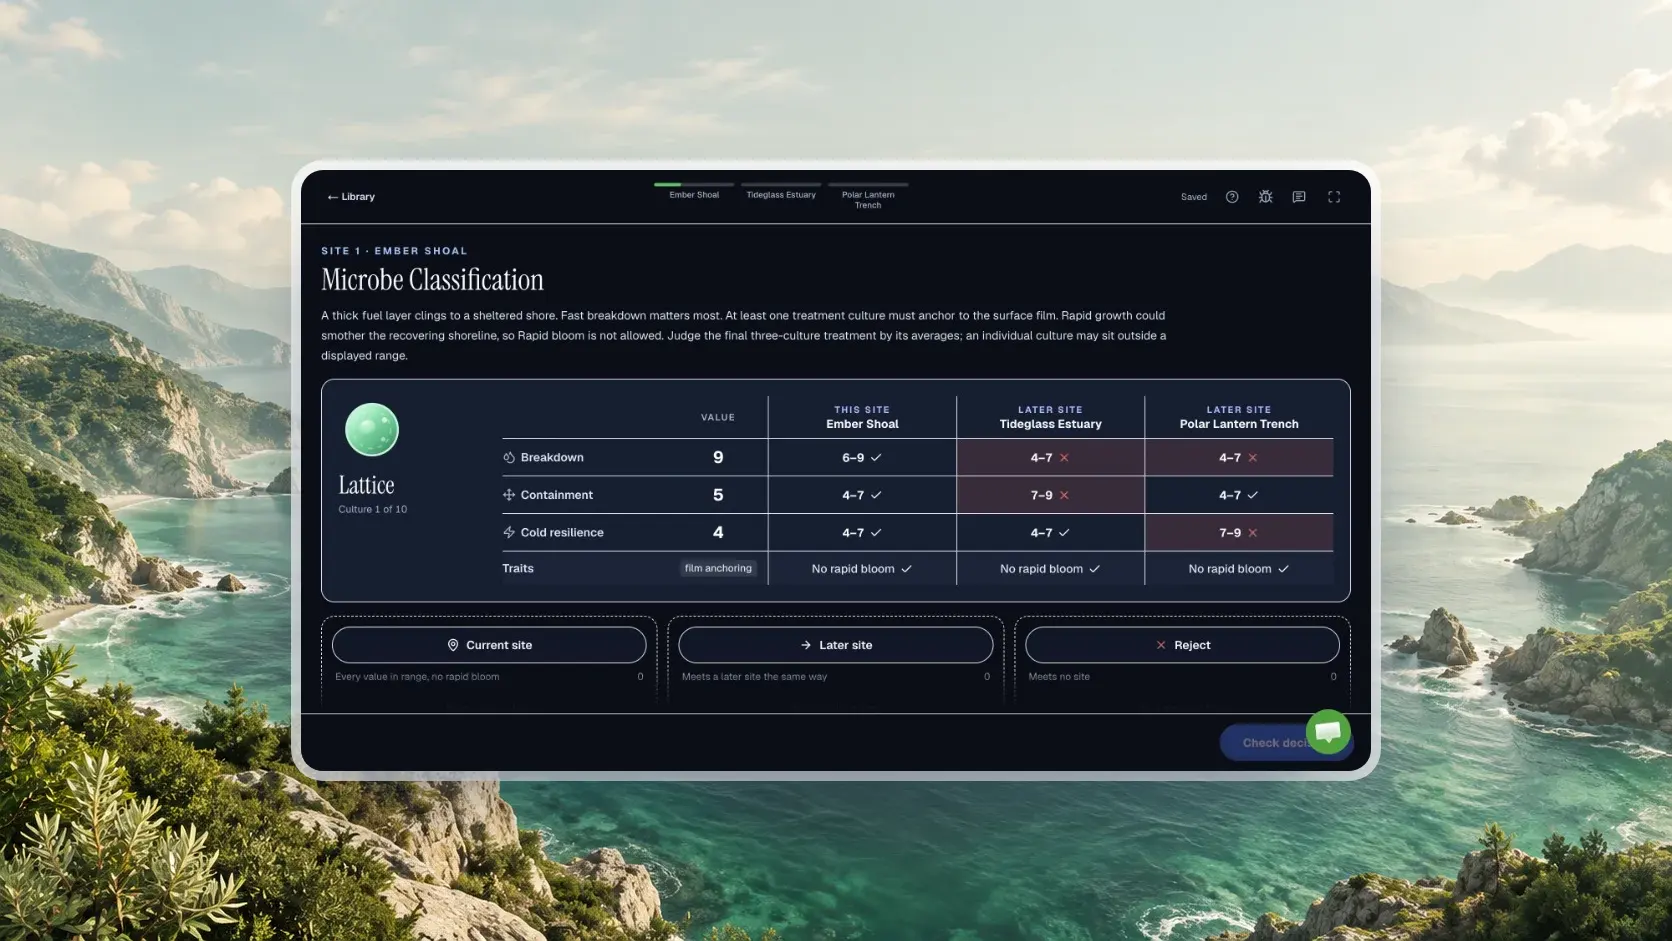The width and height of the screenshot is (1672, 941).
Task: Select the Polar Lantern Trench step
Action: click(868, 196)
